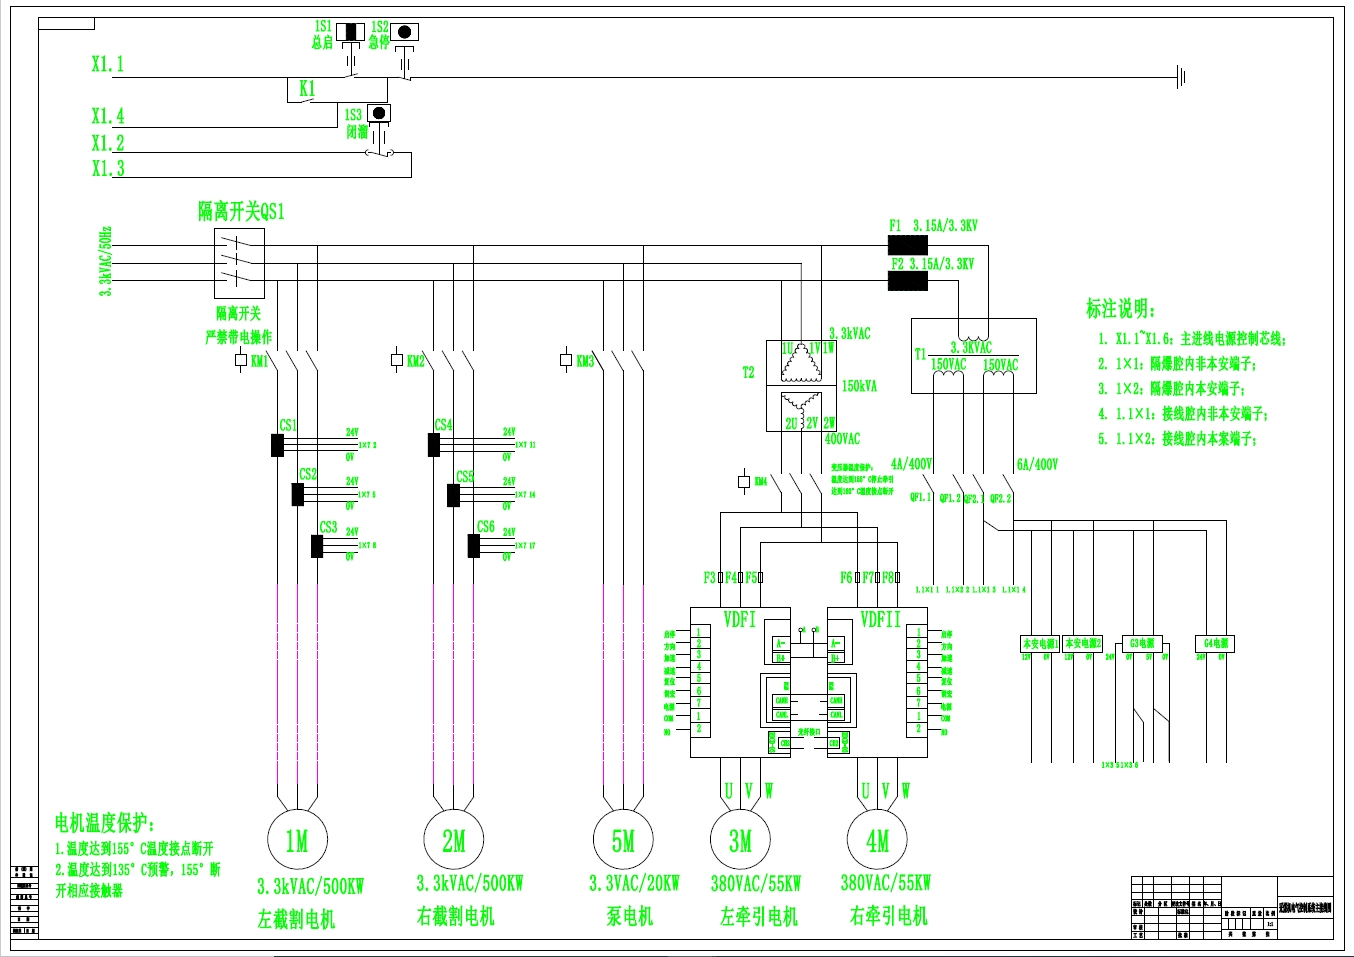Viewport: 1354px width, 957px height.
Task: Select the 隔离开关 QS1 isolator switch box
Action: (x=240, y=263)
